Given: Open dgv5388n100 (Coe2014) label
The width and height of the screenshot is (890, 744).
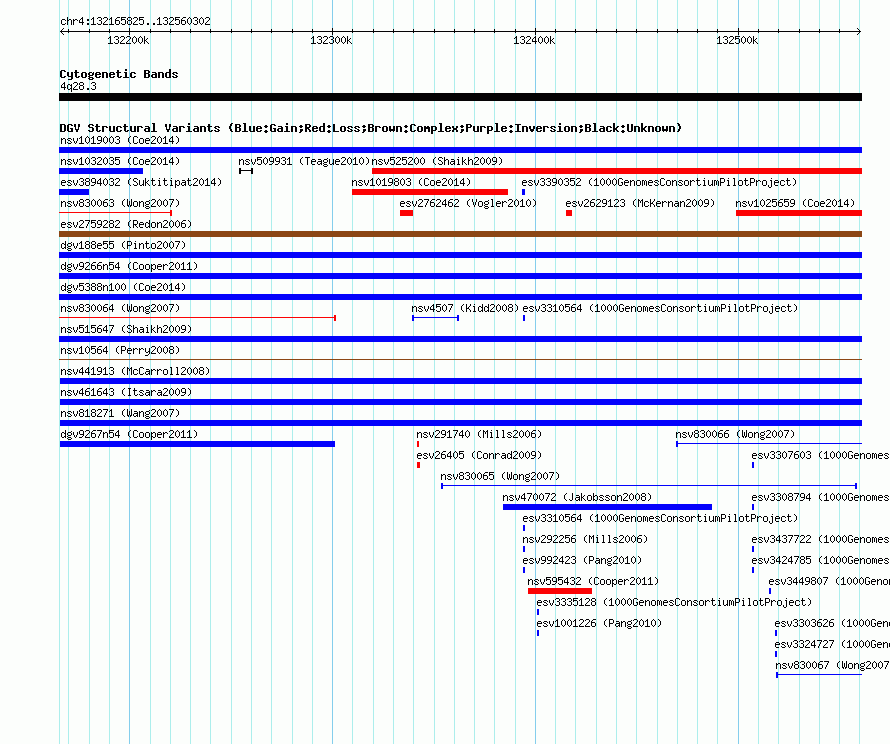Looking at the screenshot, I should pos(123,287).
